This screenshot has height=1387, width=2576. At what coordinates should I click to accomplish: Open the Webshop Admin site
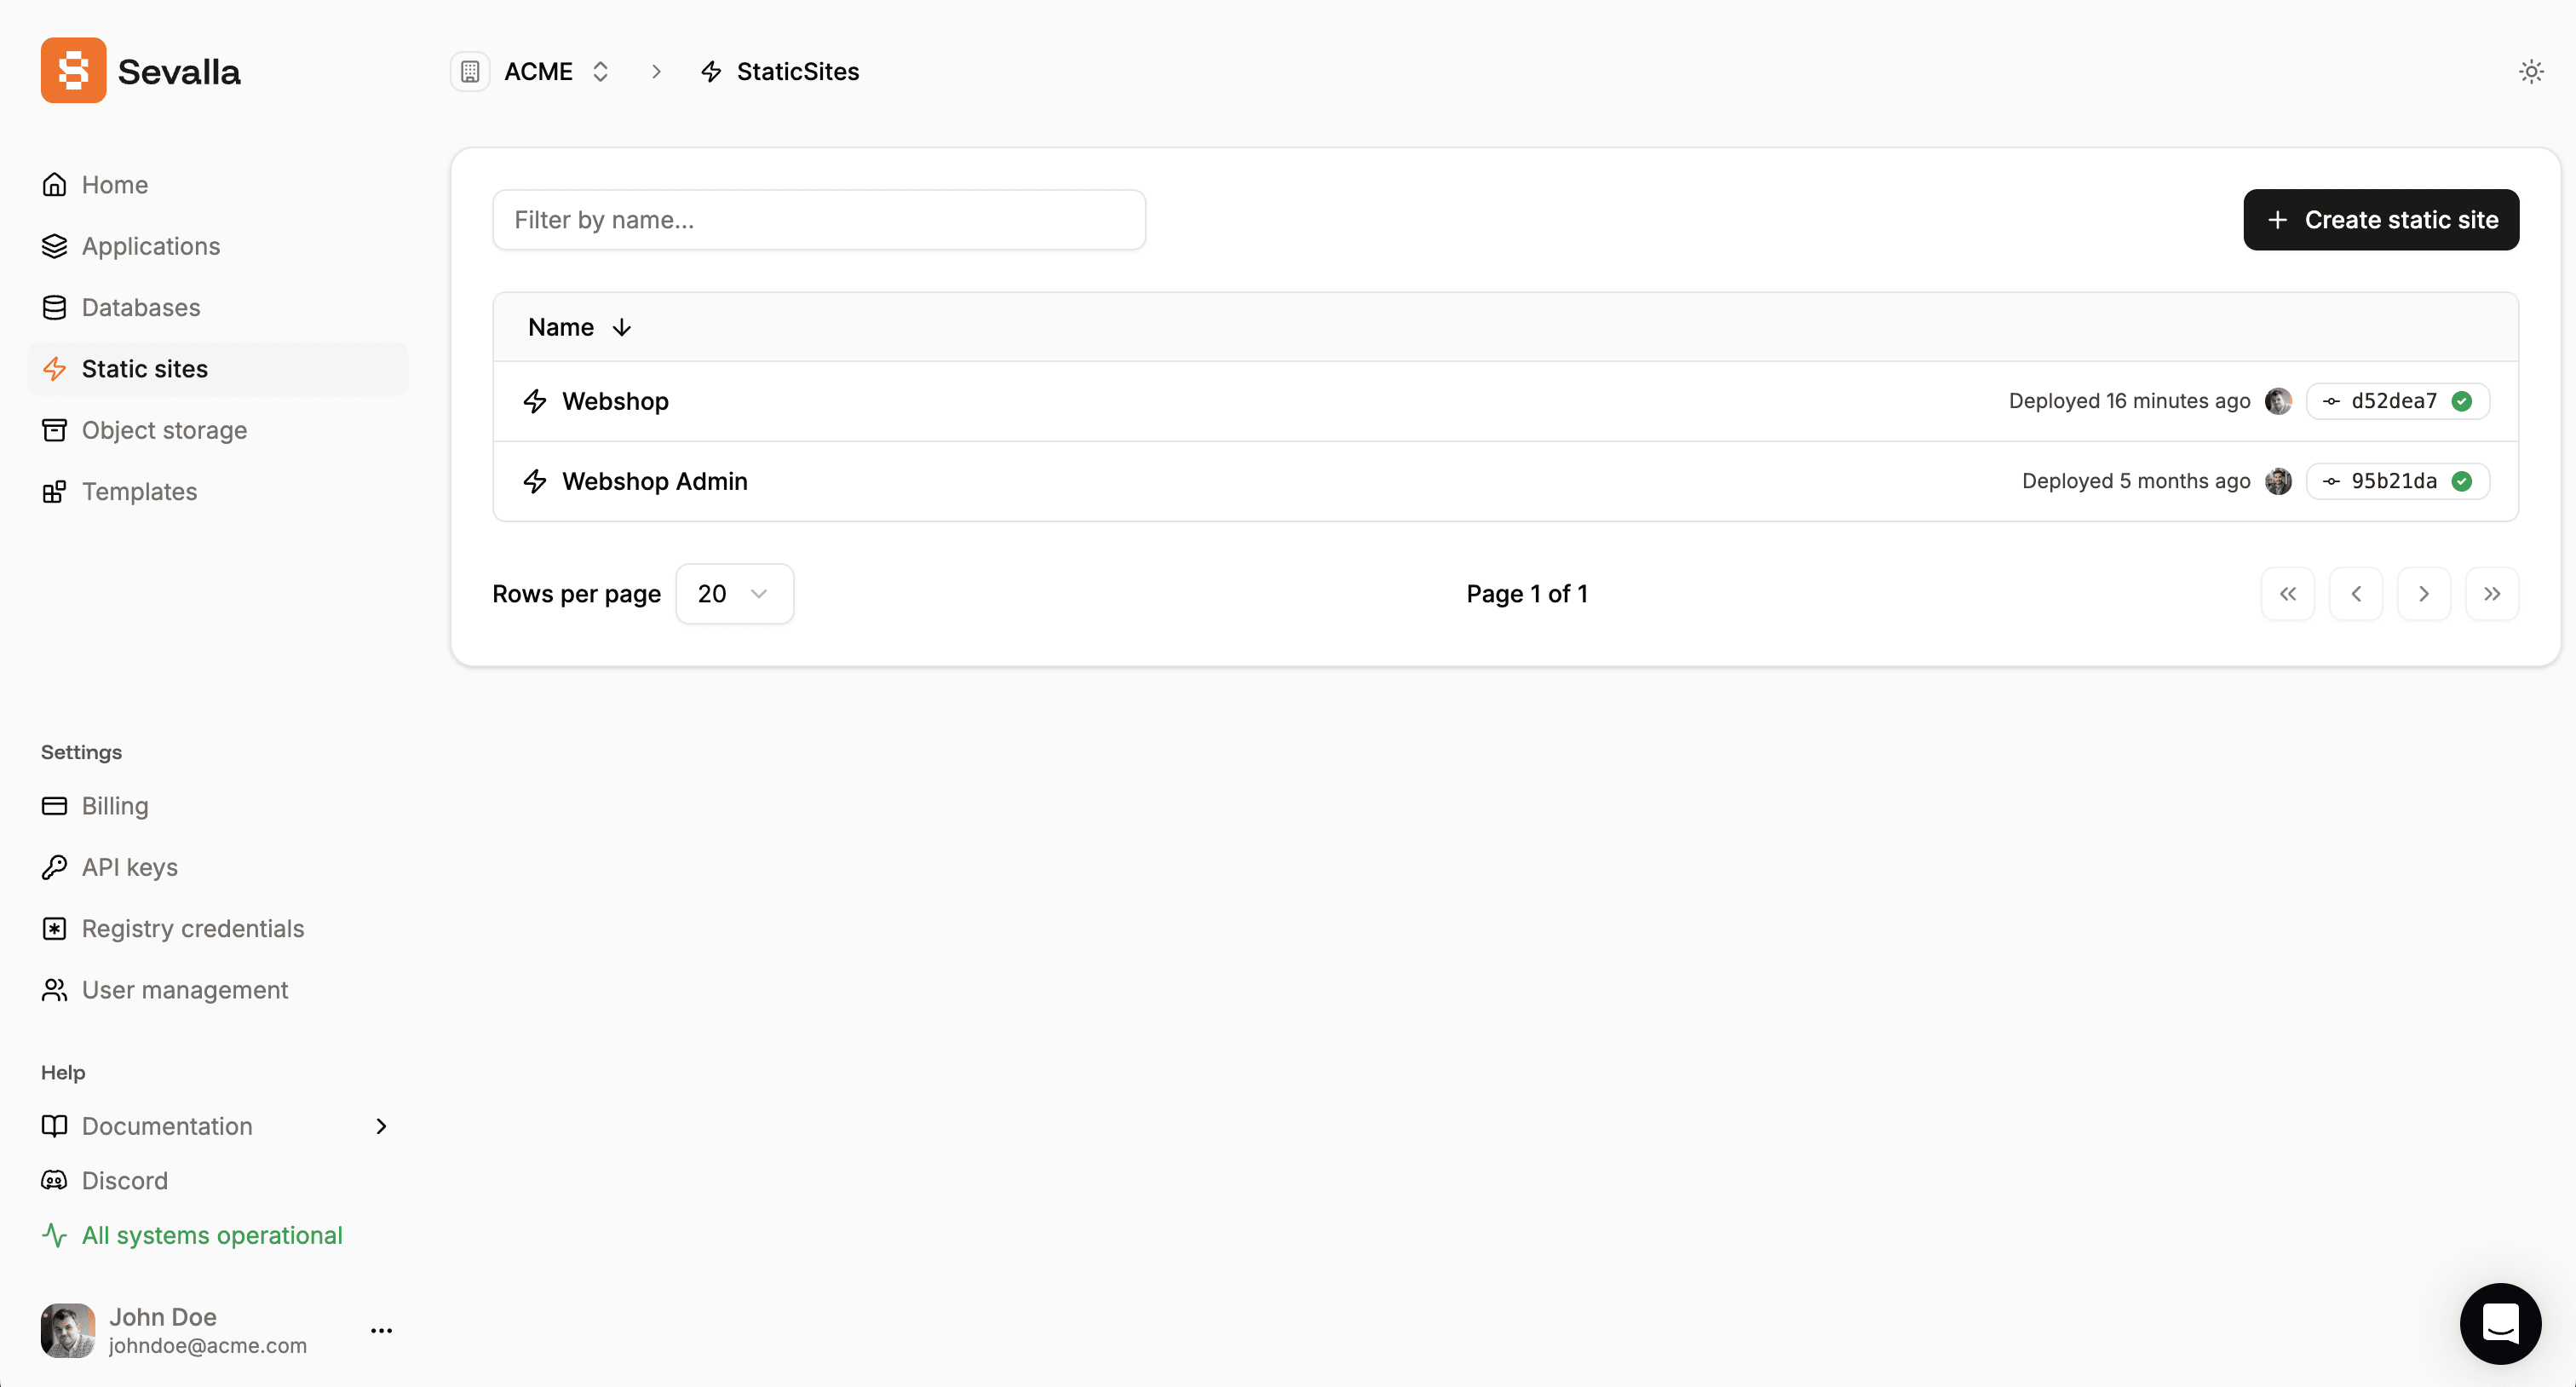(x=655, y=481)
